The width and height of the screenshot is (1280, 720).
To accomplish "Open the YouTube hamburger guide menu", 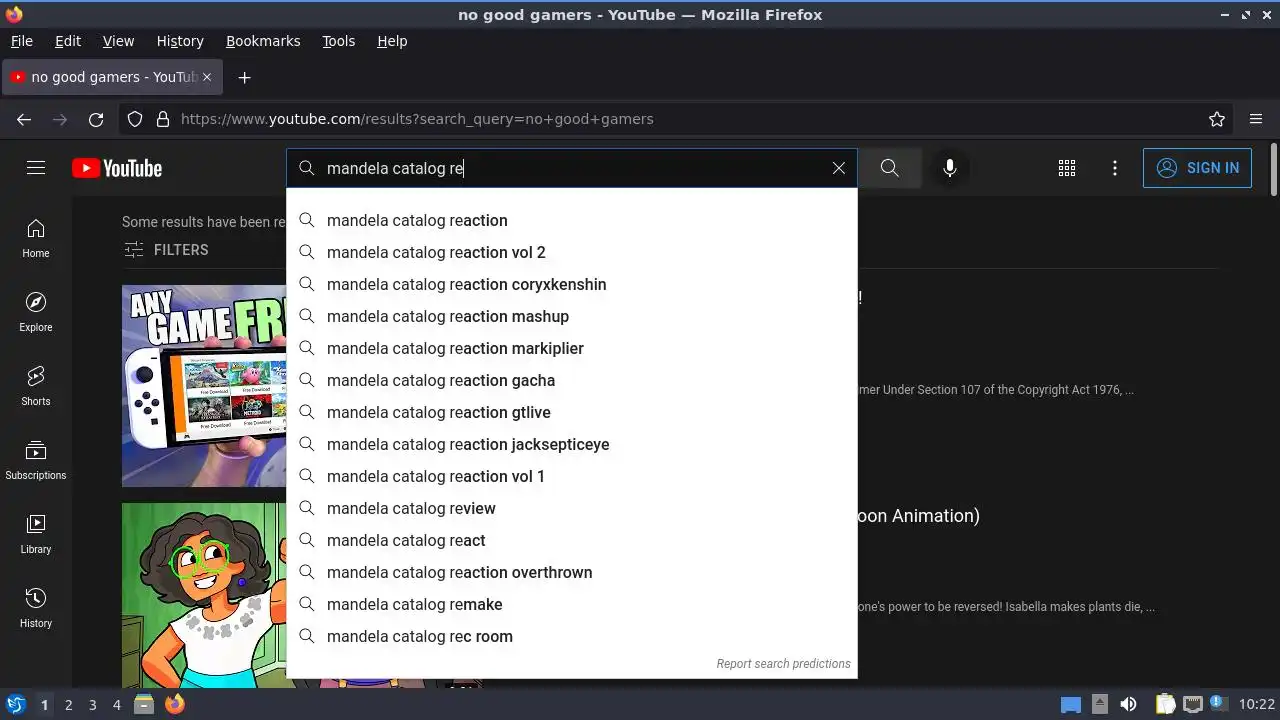I will 36,168.
